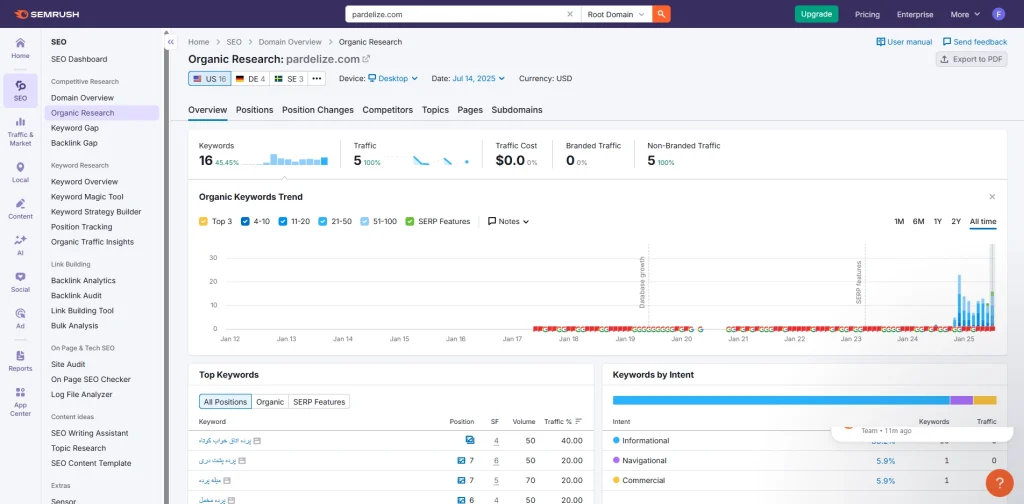The image size is (1024, 504).
Task: Click the image SERP feature icon in first keyword row
Action: (x=470, y=440)
